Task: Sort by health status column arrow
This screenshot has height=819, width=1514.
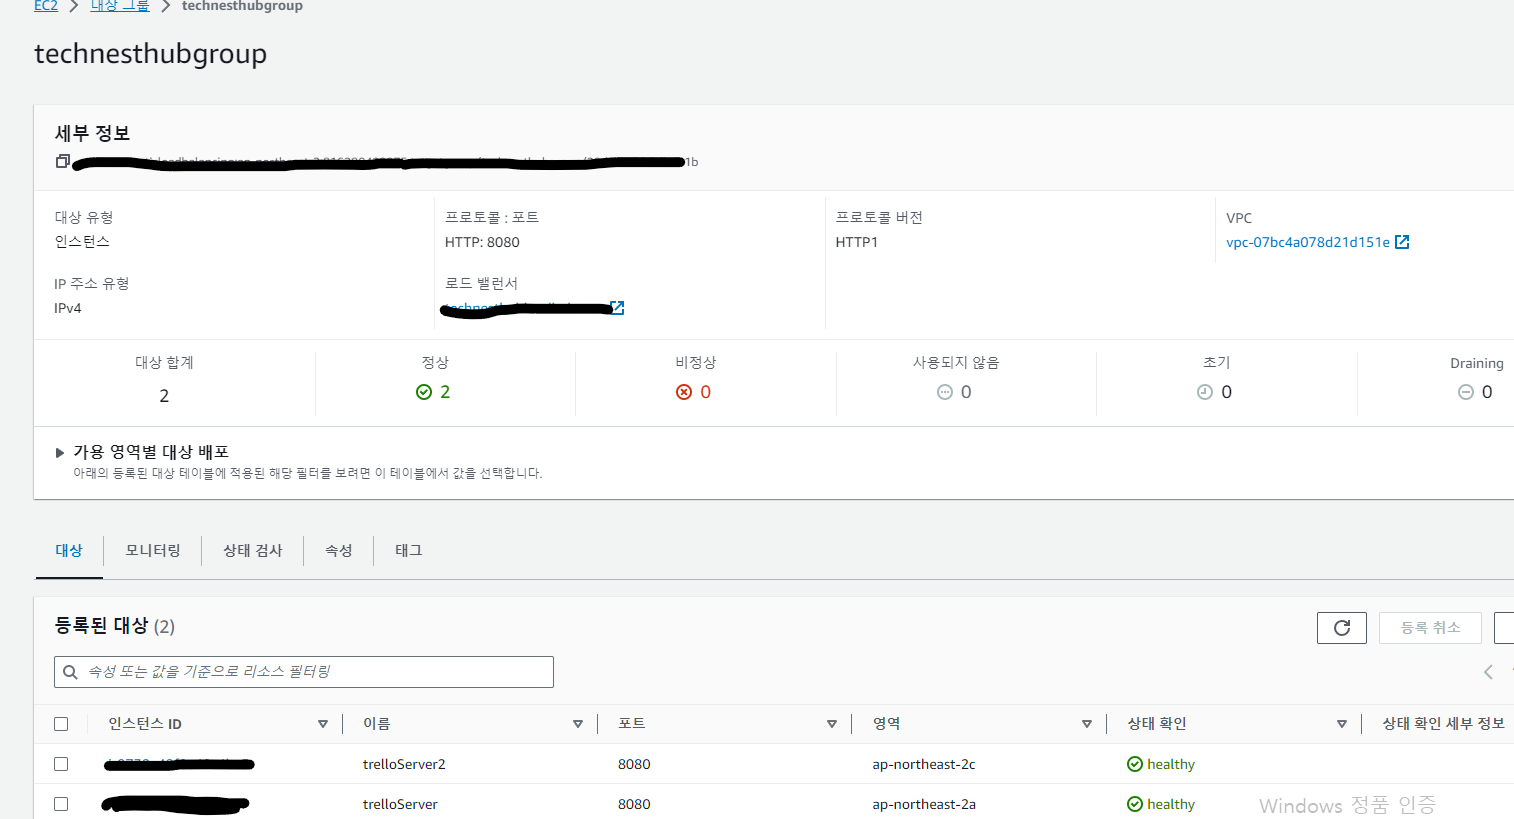Action: click(1342, 724)
